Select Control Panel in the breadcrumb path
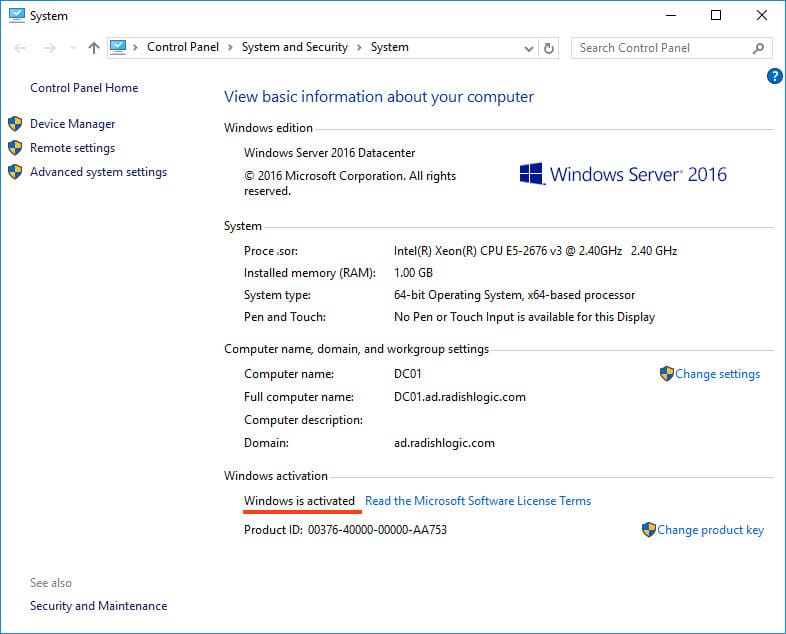 184,47
